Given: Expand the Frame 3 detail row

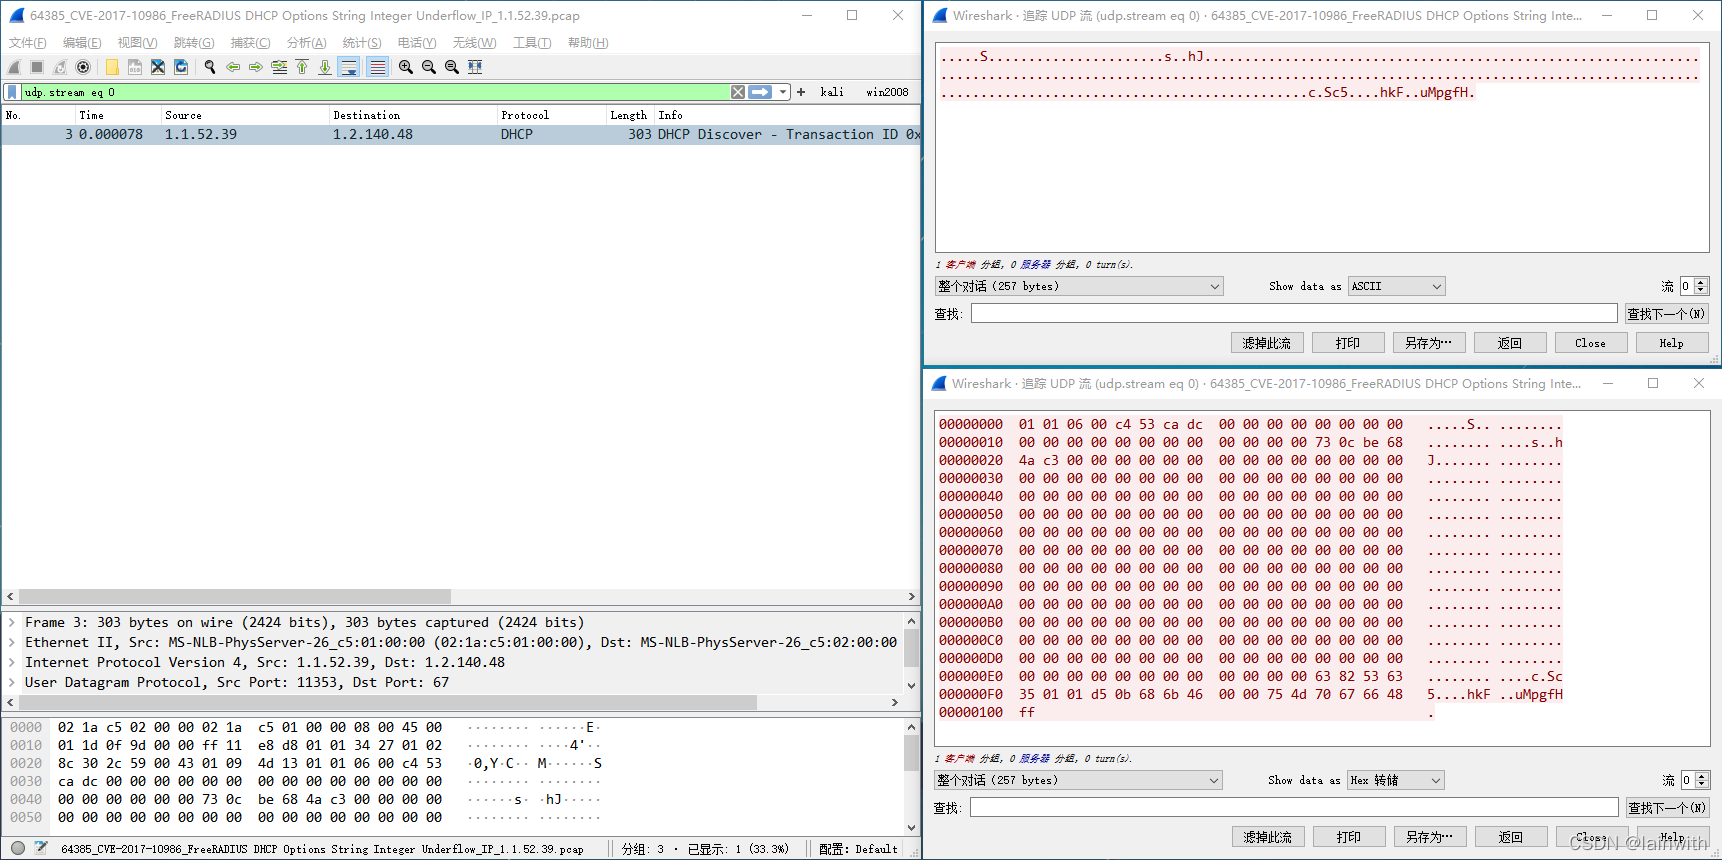Looking at the screenshot, I should (12, 622).
